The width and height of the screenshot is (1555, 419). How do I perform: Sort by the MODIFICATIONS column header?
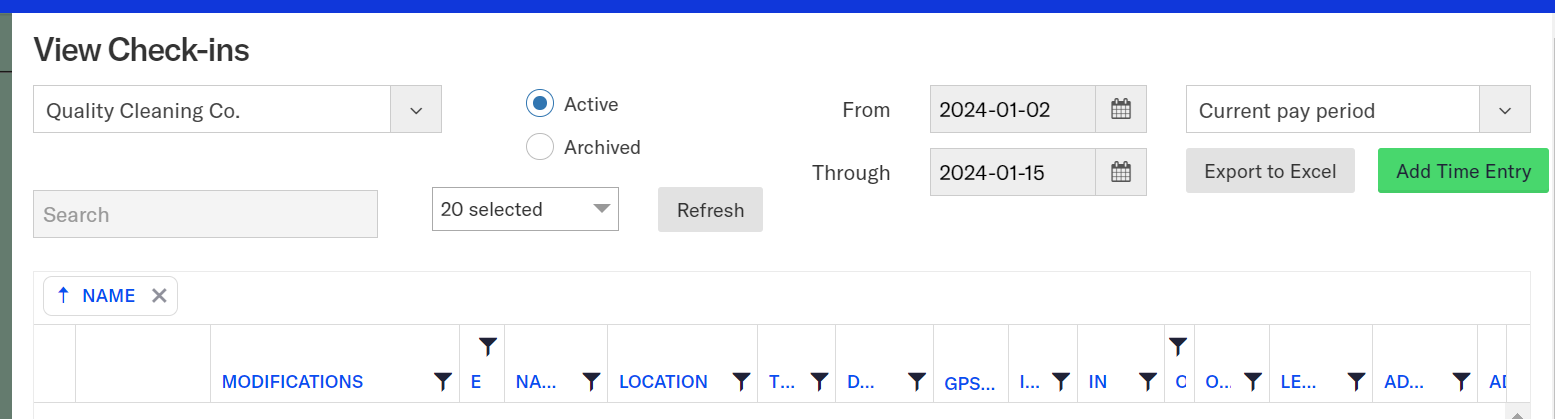[292, 382]
